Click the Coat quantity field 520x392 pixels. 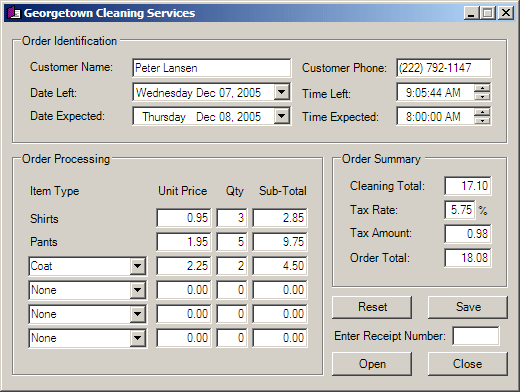point(232,266)
